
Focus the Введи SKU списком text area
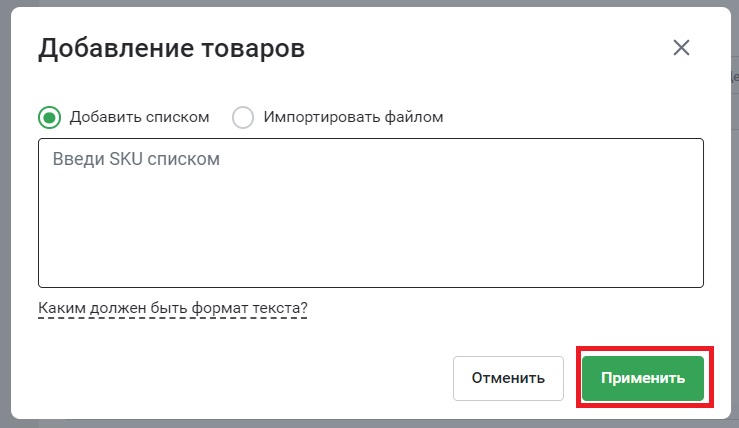click(x=371, y=213)
